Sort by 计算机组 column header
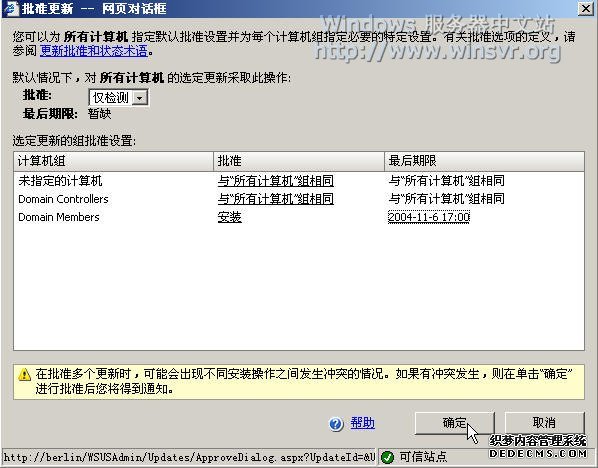 pos(114,161)
